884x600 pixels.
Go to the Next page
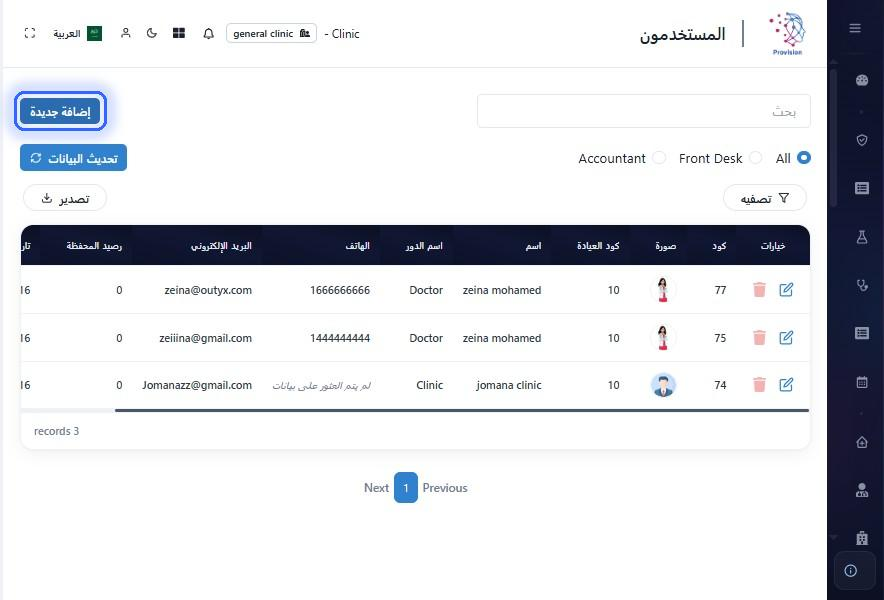tap(376, 488)
